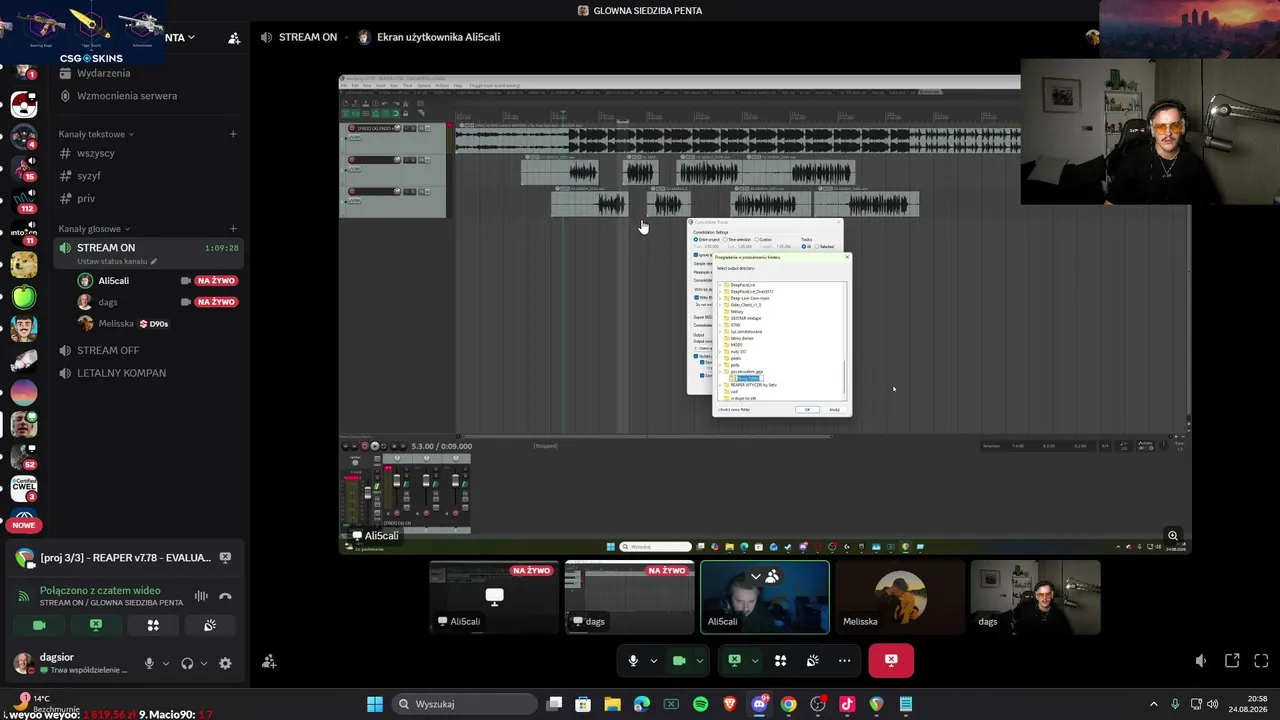Screen dimensions: 1280x720
Task: Open the Certified CWEL server icon
Action: point(24,489)
